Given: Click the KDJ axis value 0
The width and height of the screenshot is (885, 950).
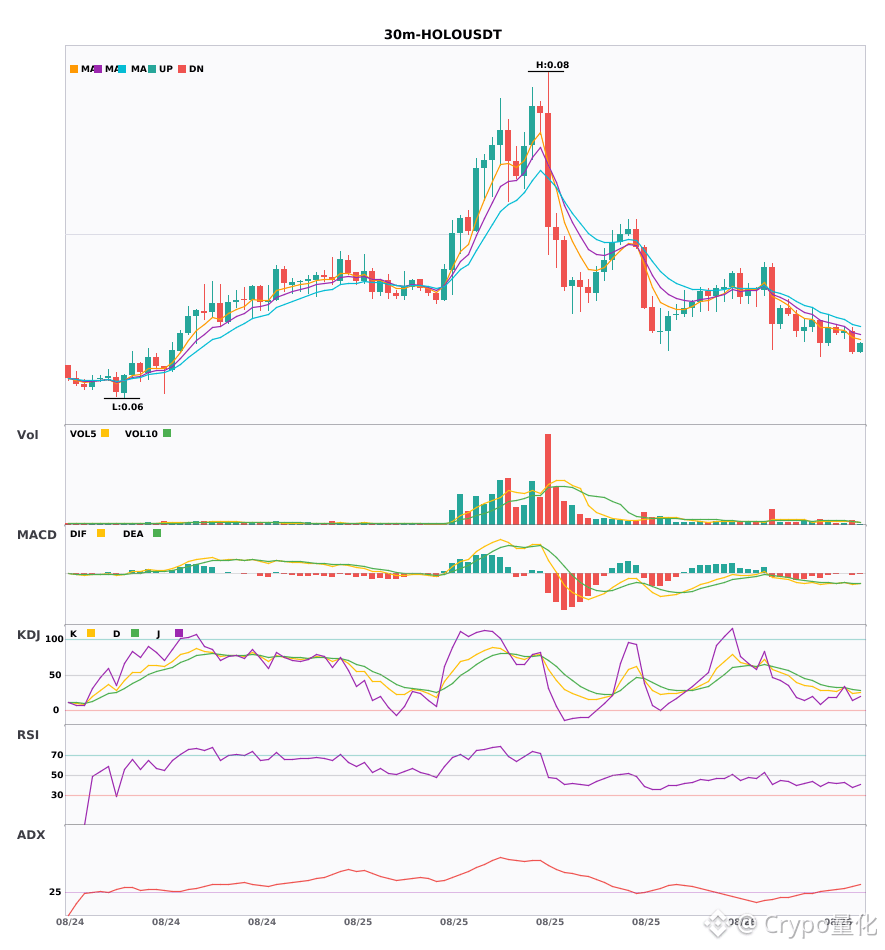Looking at the screenshot, I should coord(56,710).
